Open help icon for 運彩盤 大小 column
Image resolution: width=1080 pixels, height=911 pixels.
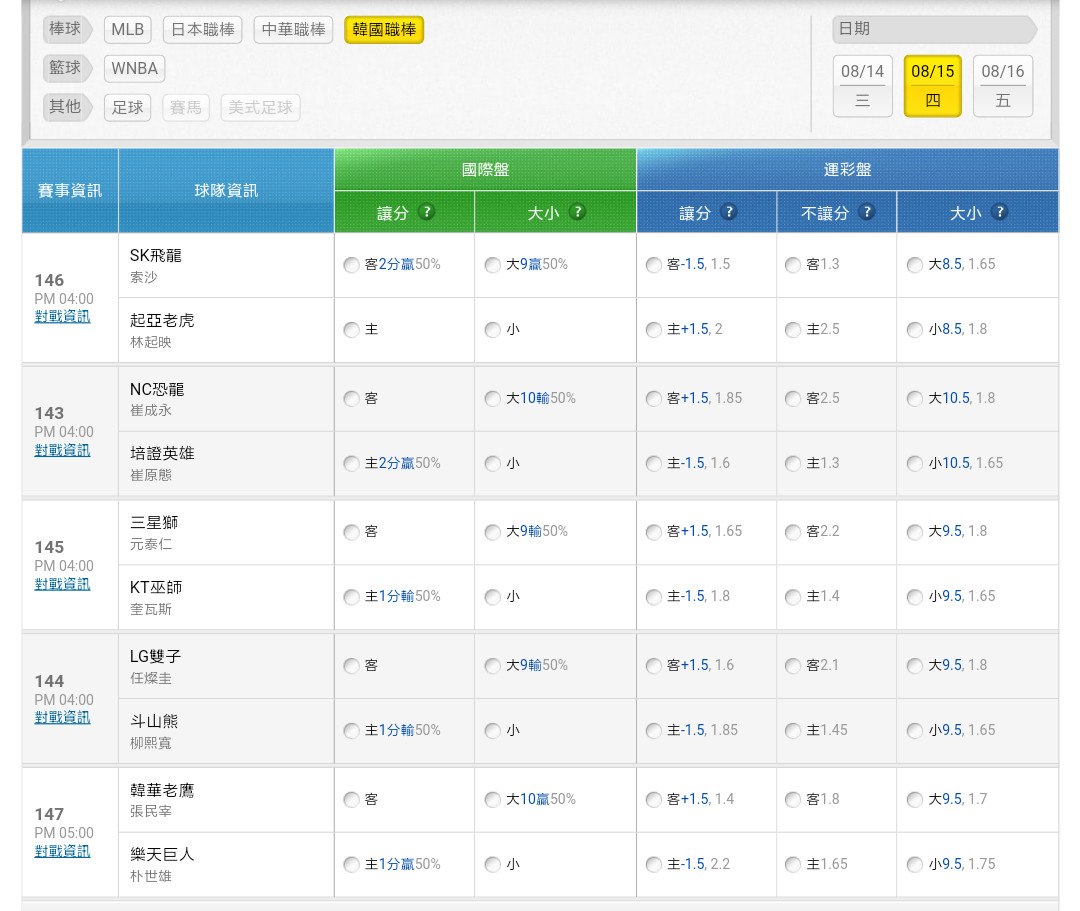(x=999, y=212)
